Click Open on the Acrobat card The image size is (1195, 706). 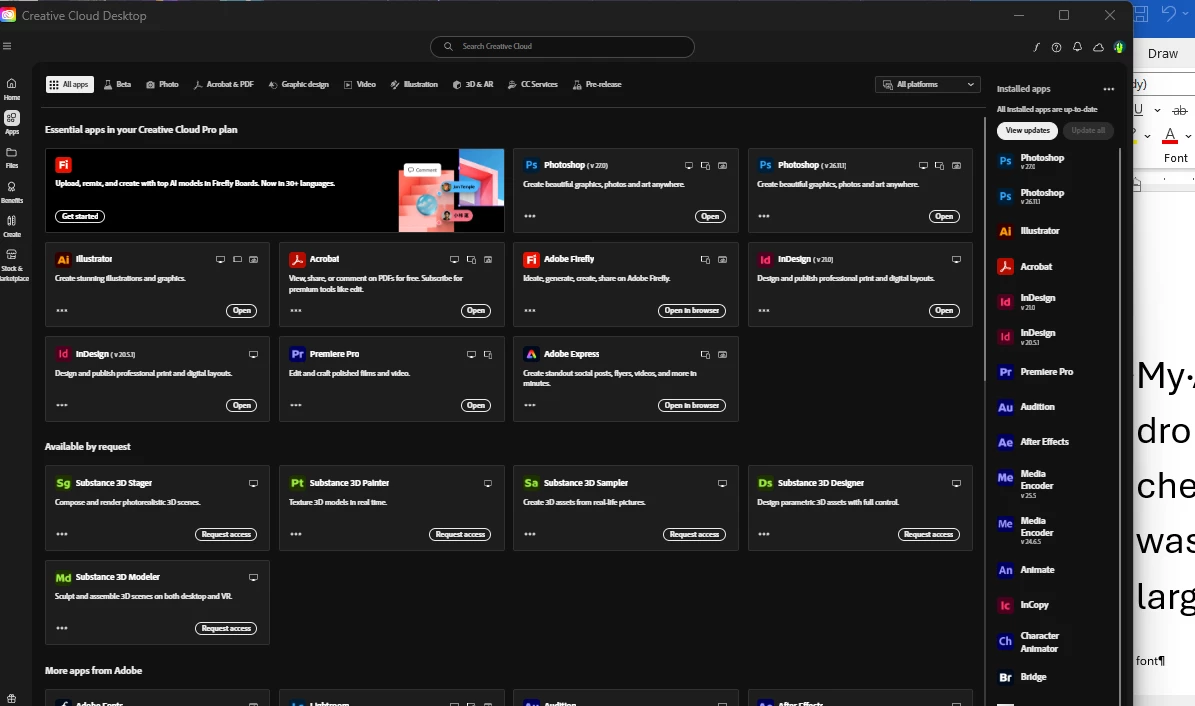[476, 310]
